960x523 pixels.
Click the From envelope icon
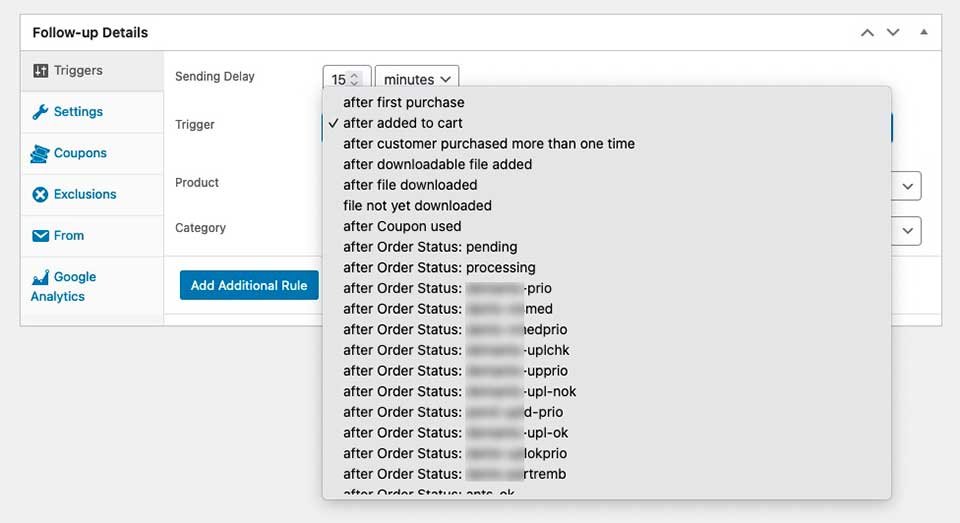pyautogui.click(x=40, y=236)
